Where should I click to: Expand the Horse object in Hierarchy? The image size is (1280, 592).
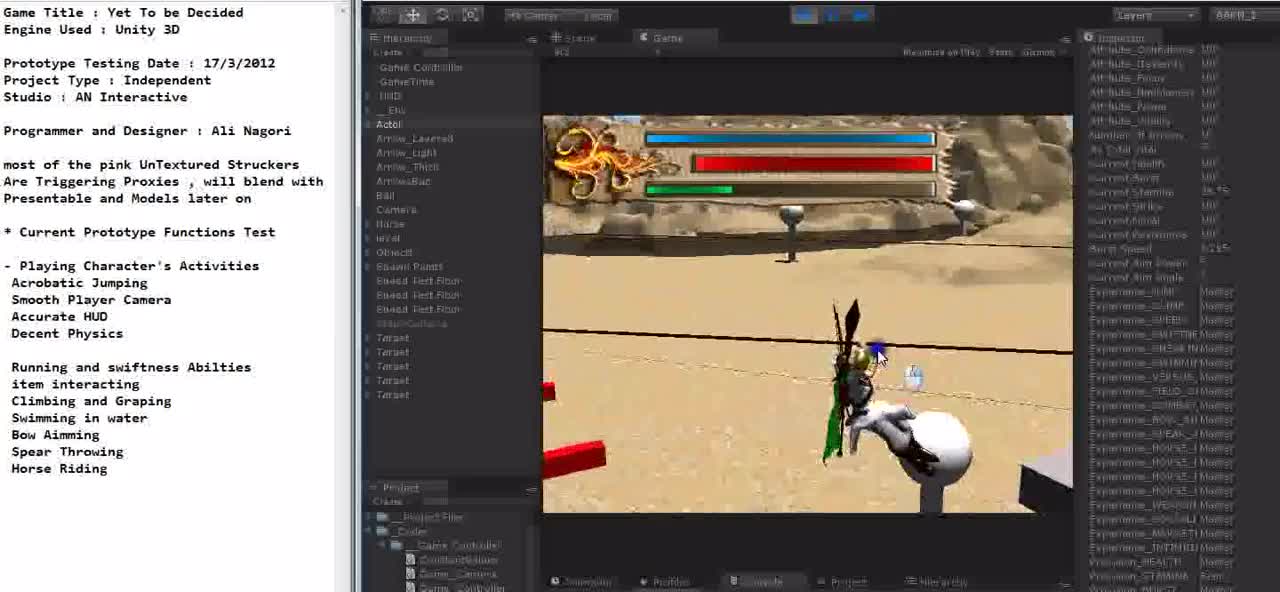point(369,224)
